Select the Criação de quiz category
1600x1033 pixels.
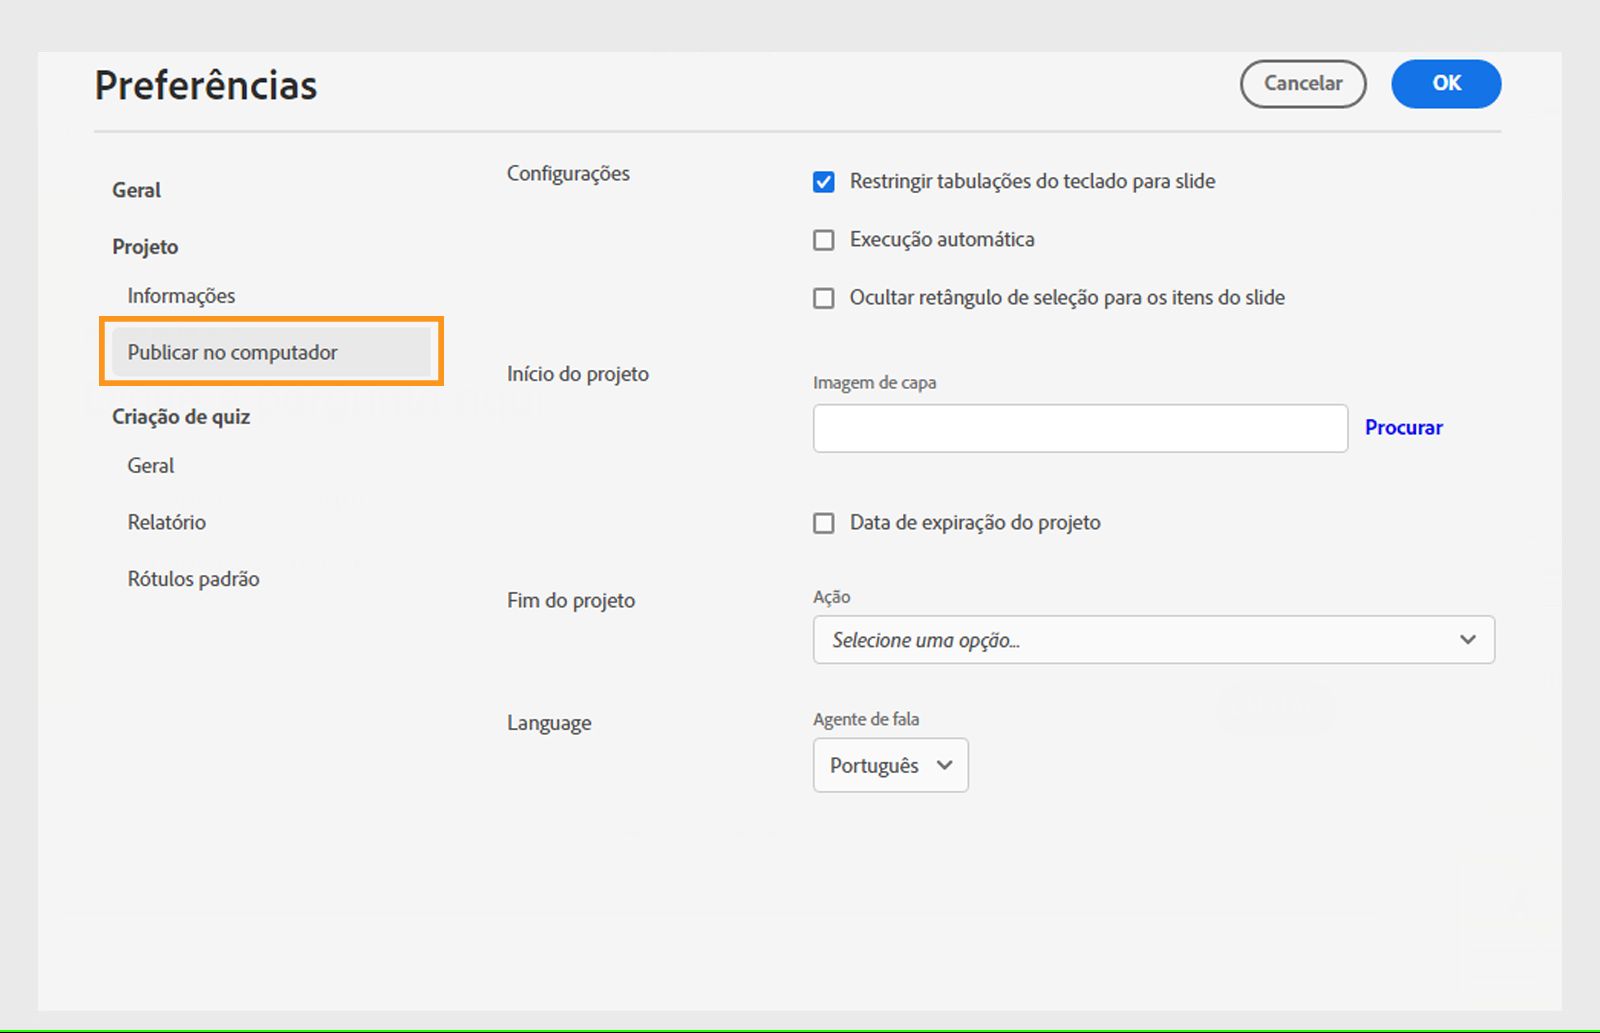181,417
